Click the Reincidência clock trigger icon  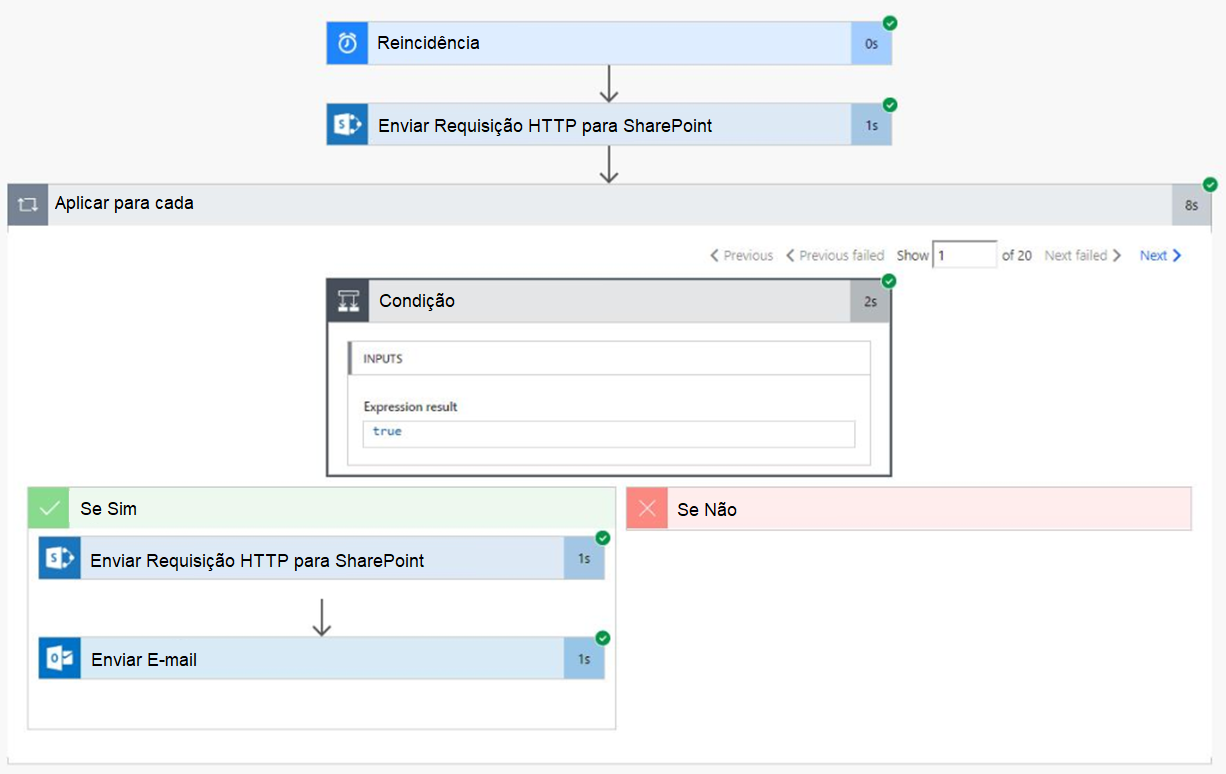[x=347, y=43]
